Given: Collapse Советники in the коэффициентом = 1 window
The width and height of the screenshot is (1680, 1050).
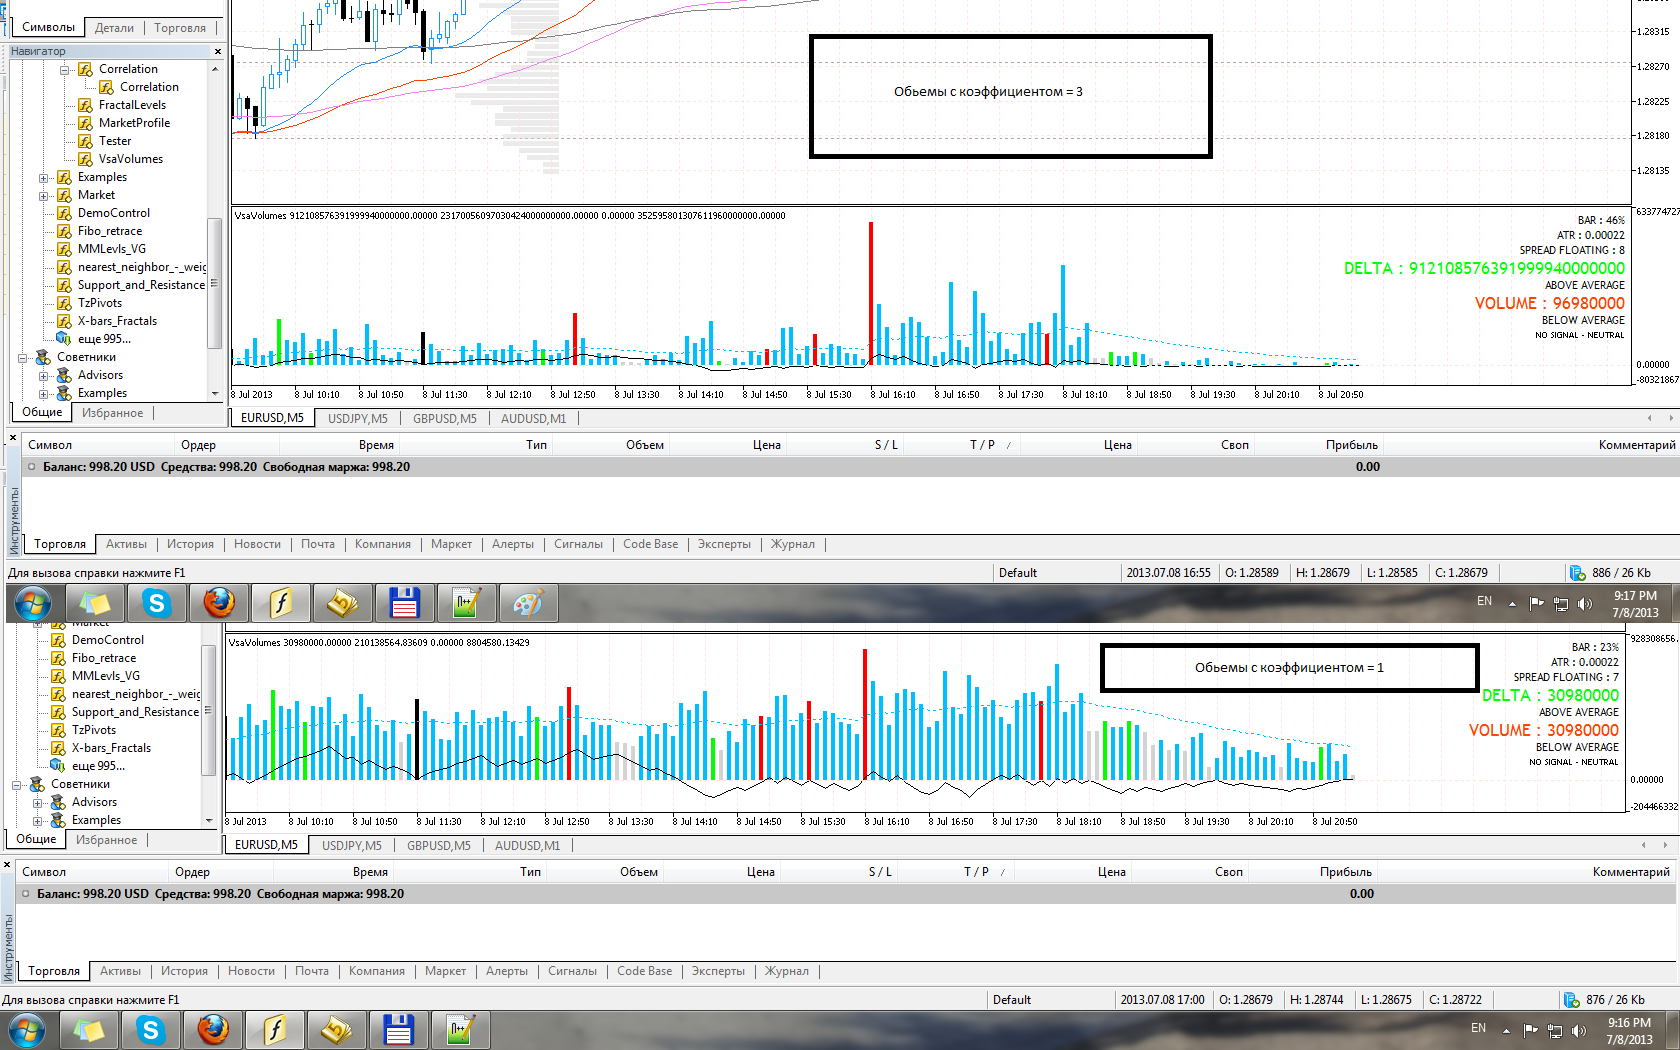Looking at the screenshot, I should pos(17,785).
